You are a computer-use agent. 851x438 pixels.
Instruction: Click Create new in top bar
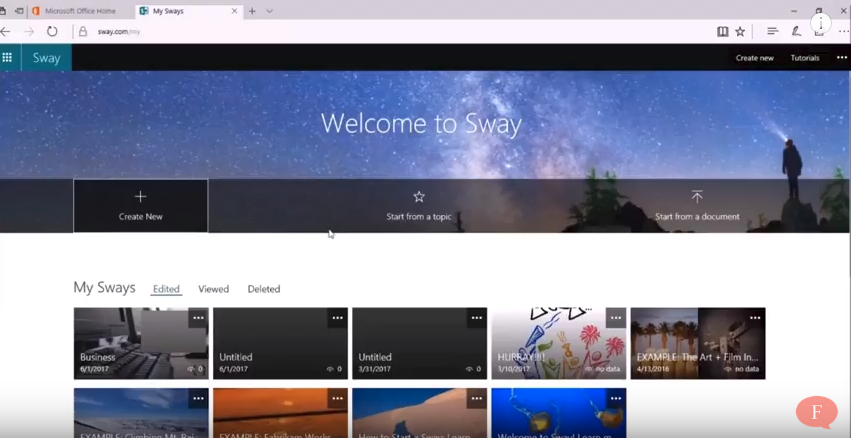(x=754, y=58)
